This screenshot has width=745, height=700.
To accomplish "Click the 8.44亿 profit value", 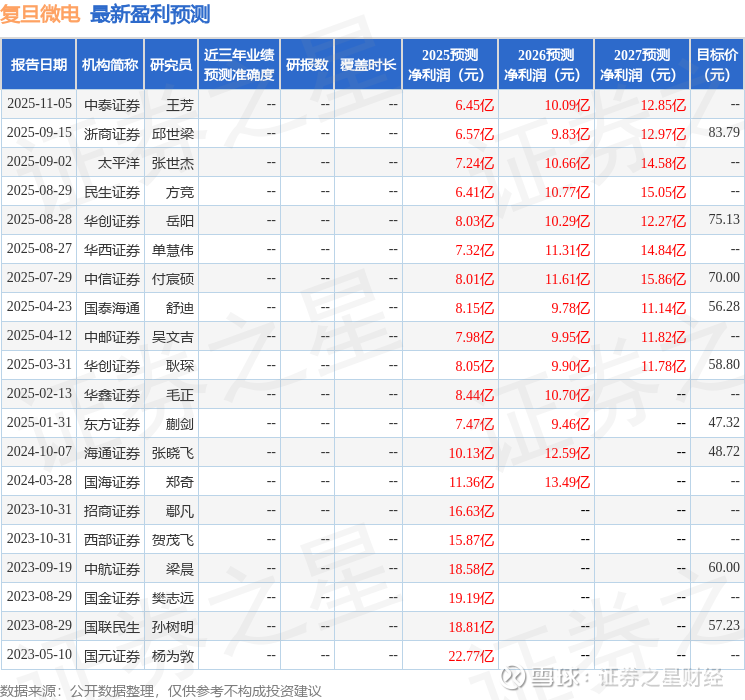I will pos(475,395).
